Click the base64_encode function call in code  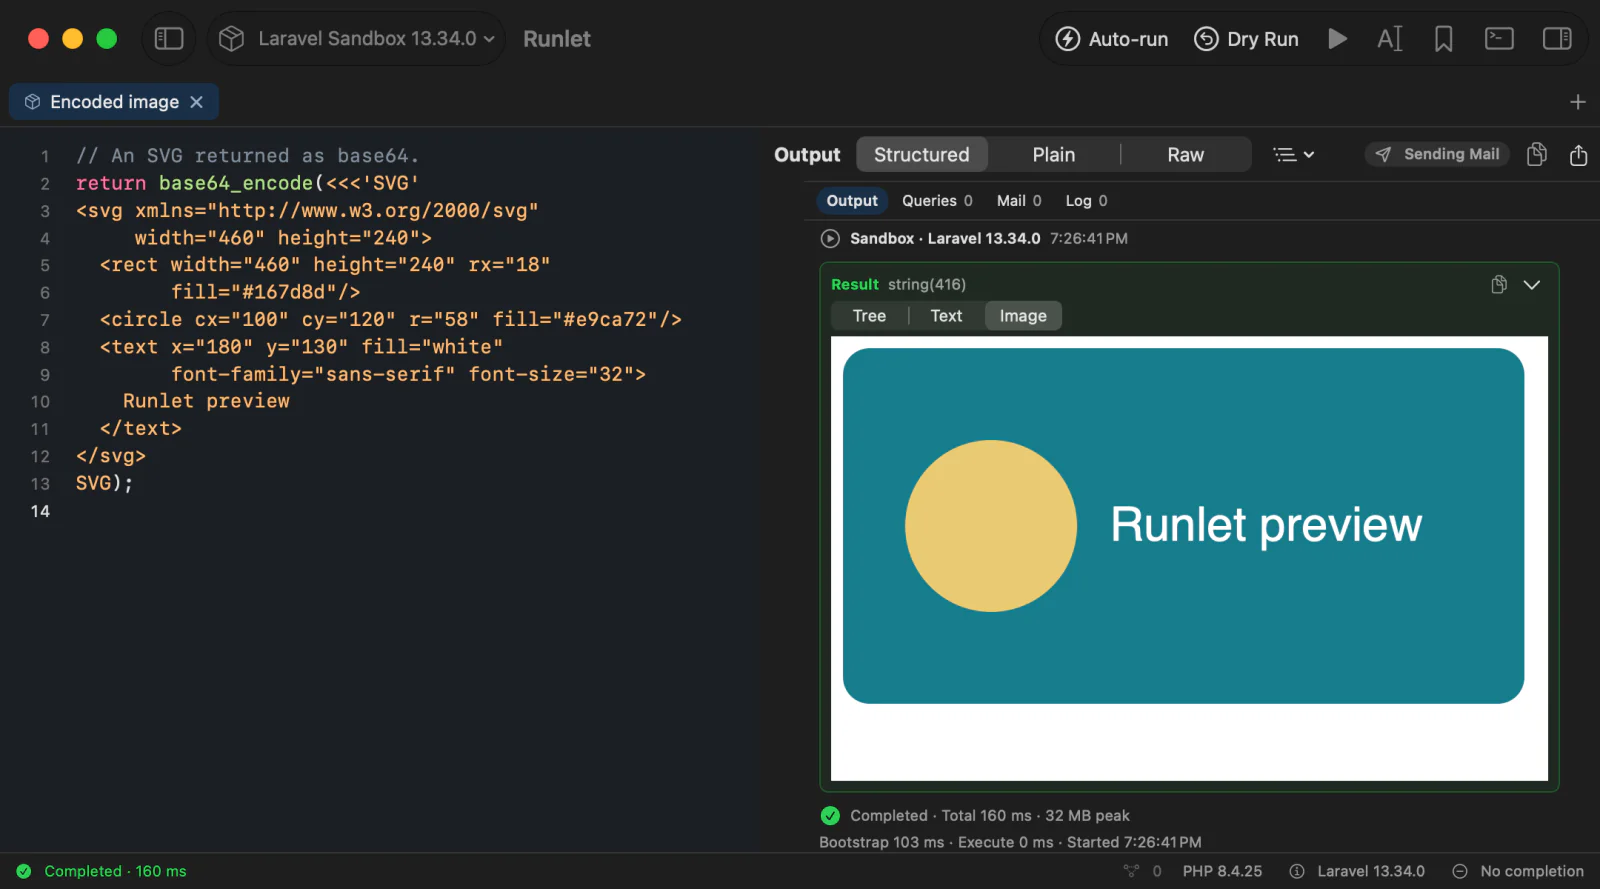click(235, 183)
